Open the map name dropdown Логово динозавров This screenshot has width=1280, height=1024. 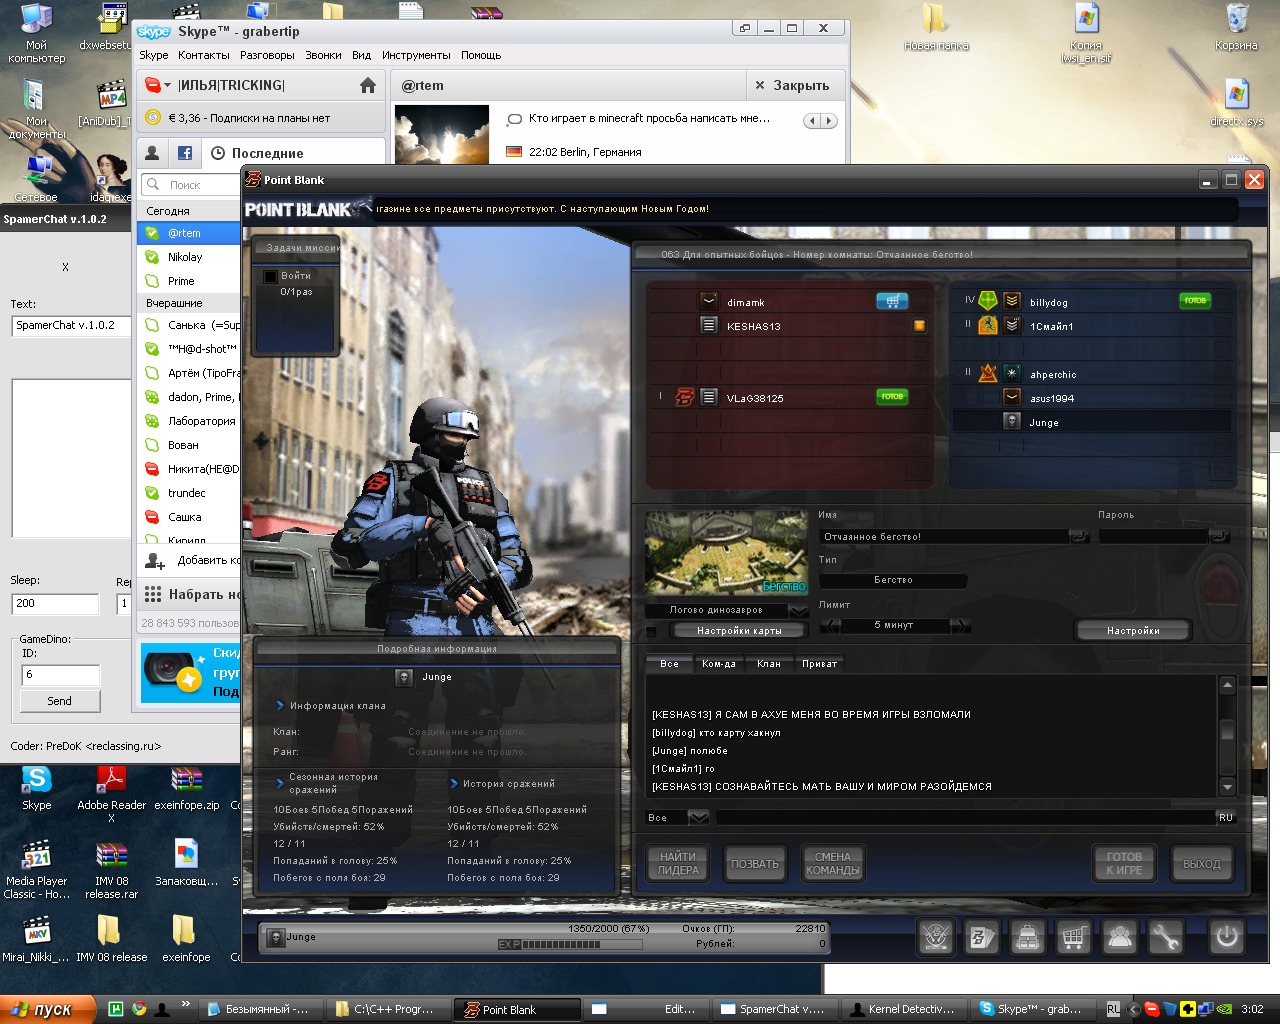(x=799, y=610)
